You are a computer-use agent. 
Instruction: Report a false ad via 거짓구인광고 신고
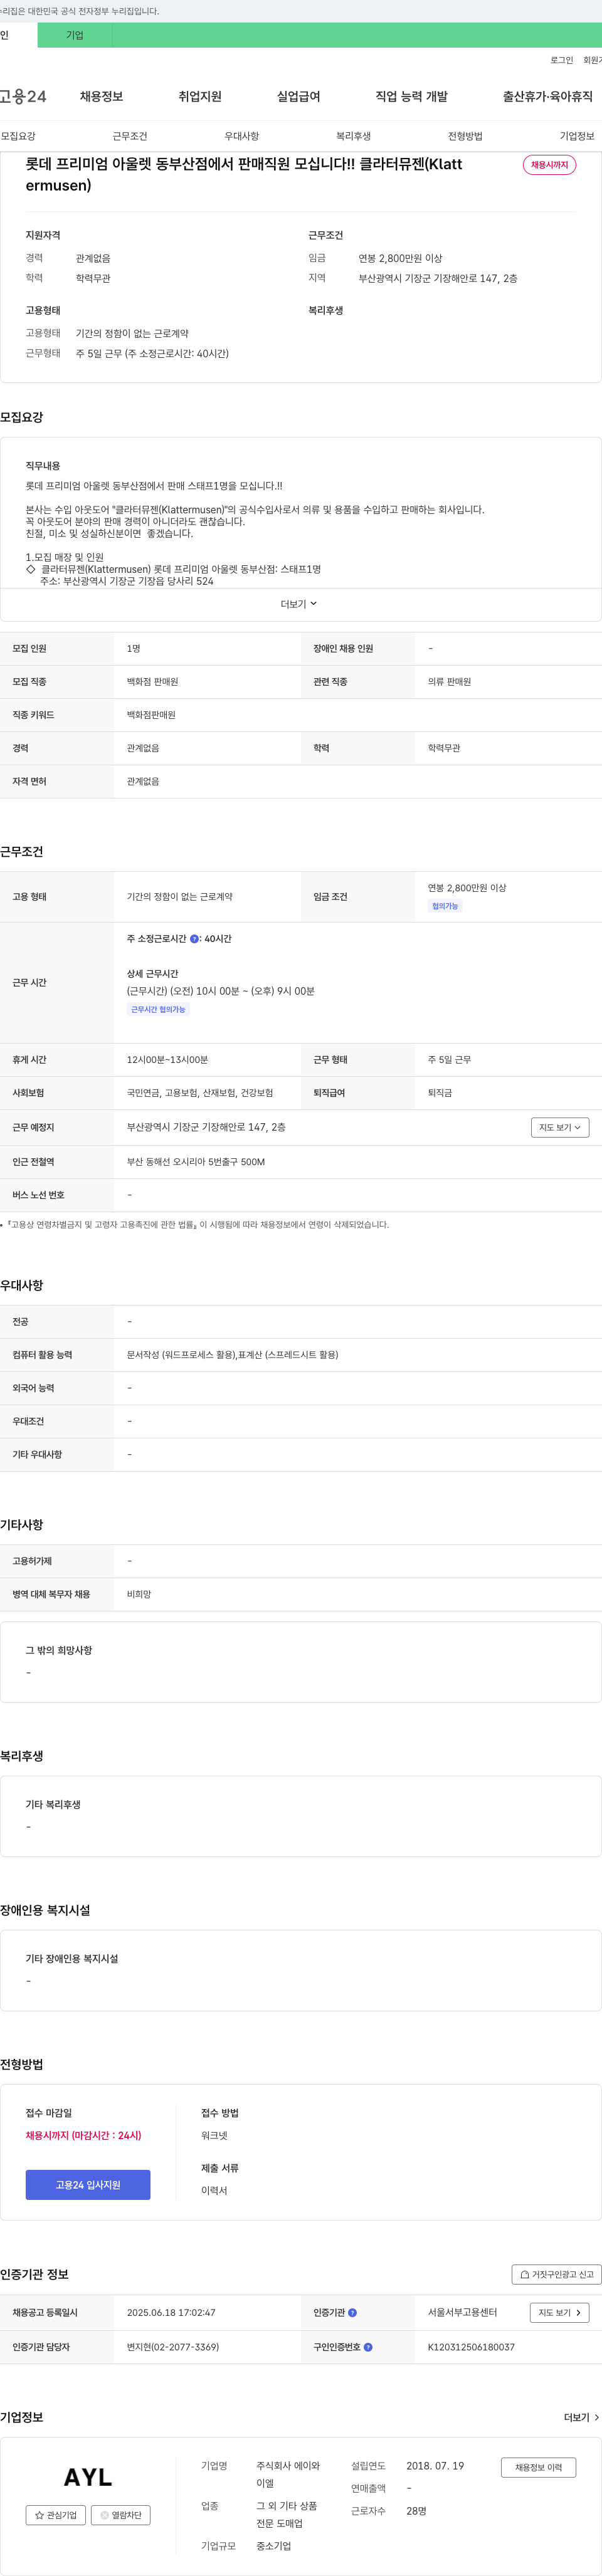pos(556,2274)
